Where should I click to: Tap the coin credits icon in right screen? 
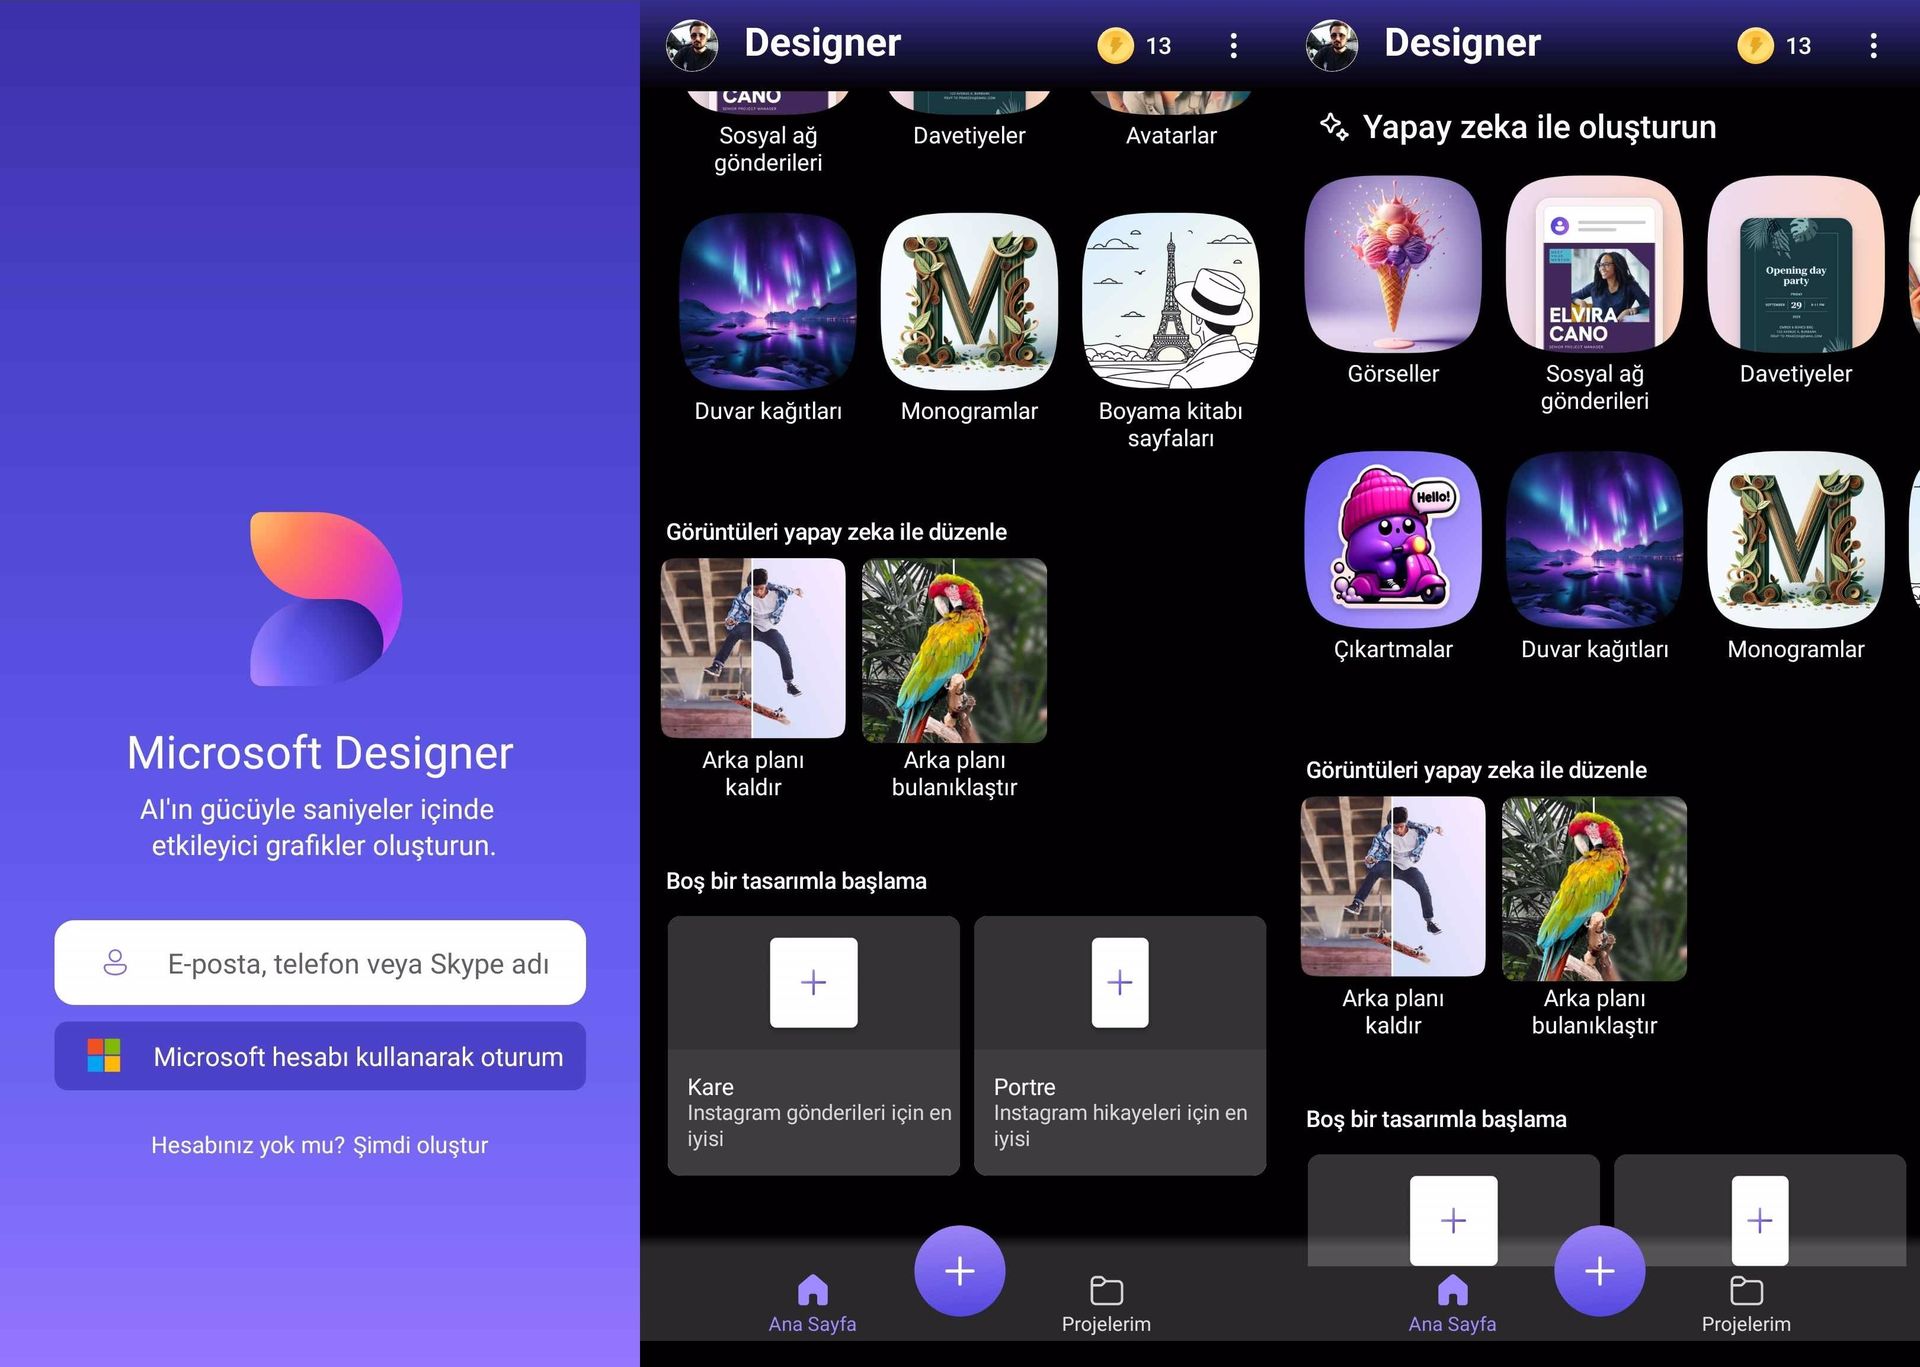click(x=1755, y=46)
